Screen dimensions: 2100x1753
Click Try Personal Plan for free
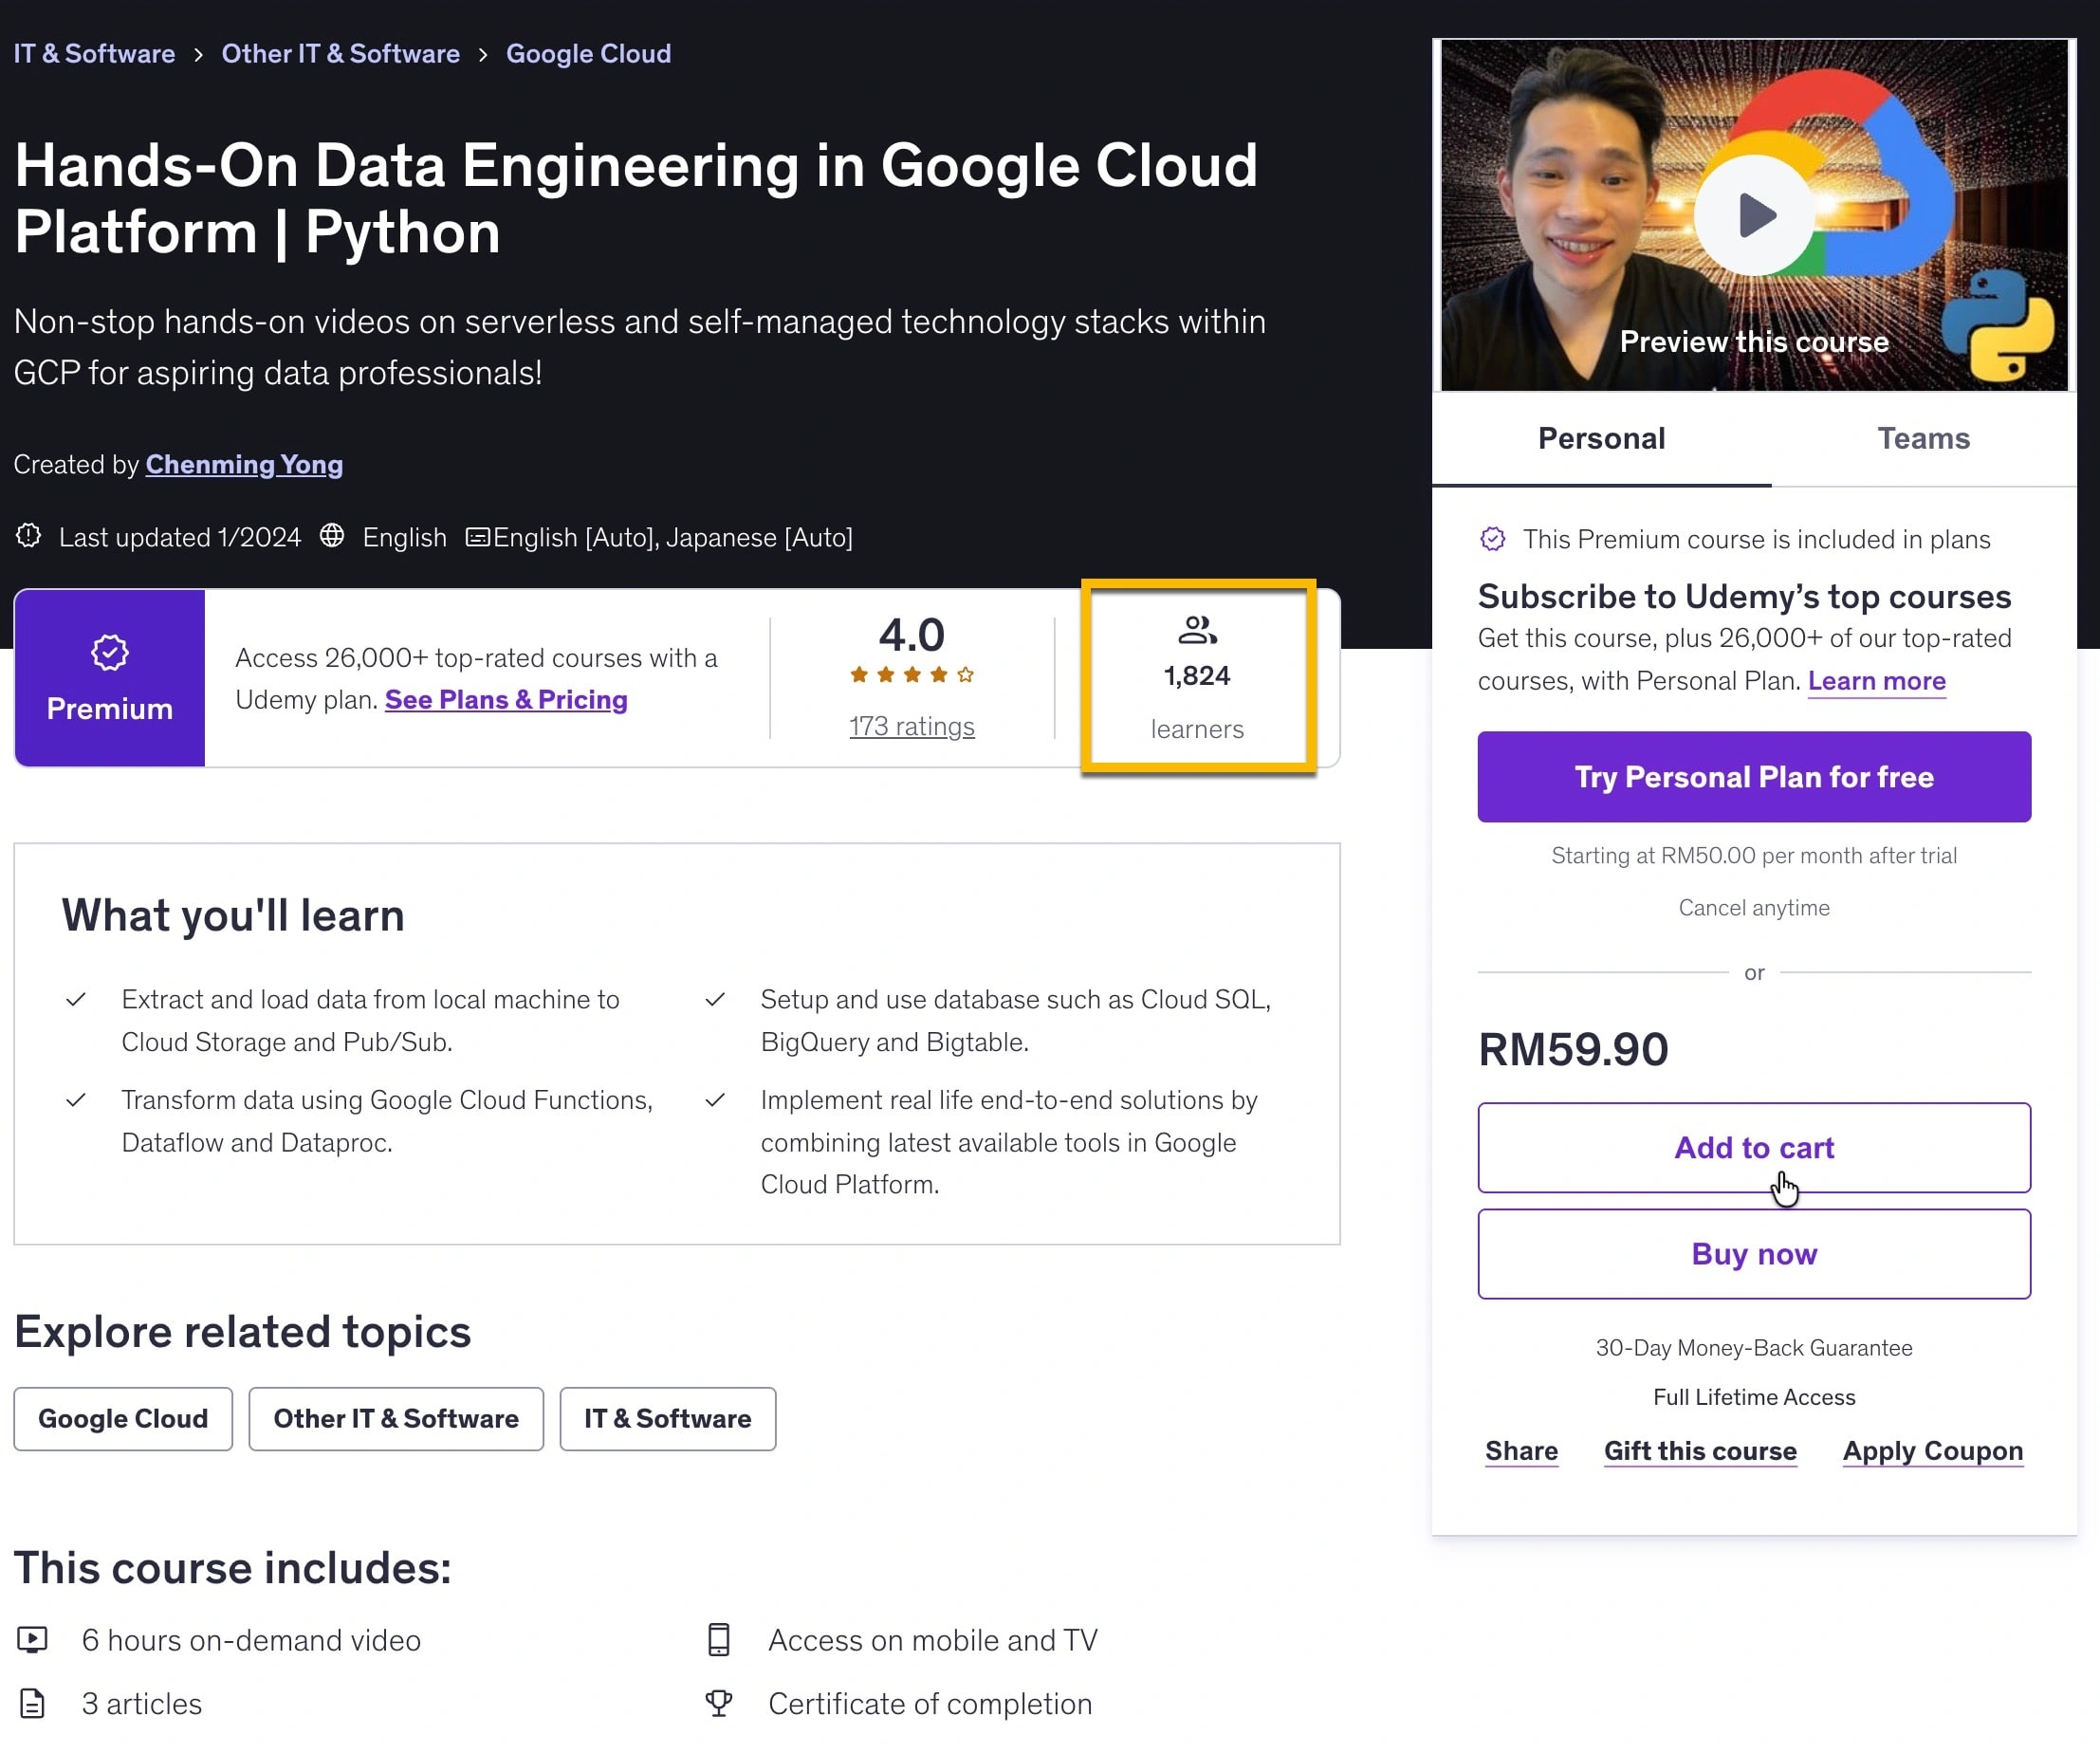pyautogui.click(x=1753, y=777)
